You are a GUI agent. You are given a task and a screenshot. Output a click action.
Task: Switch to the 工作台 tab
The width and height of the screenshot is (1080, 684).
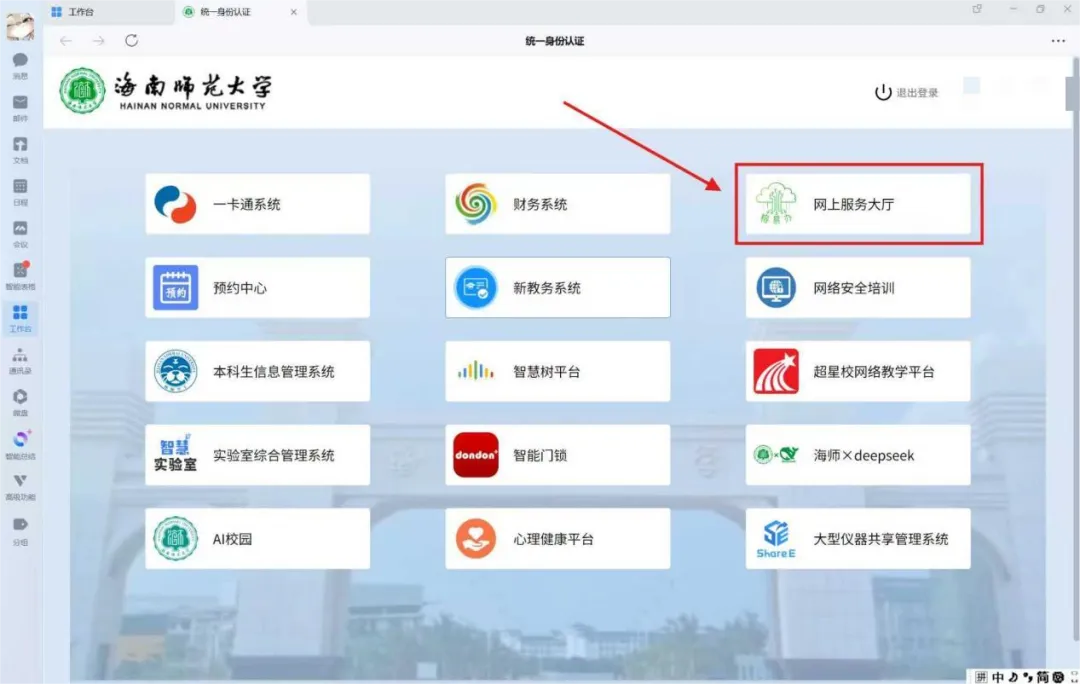(108, 12)
